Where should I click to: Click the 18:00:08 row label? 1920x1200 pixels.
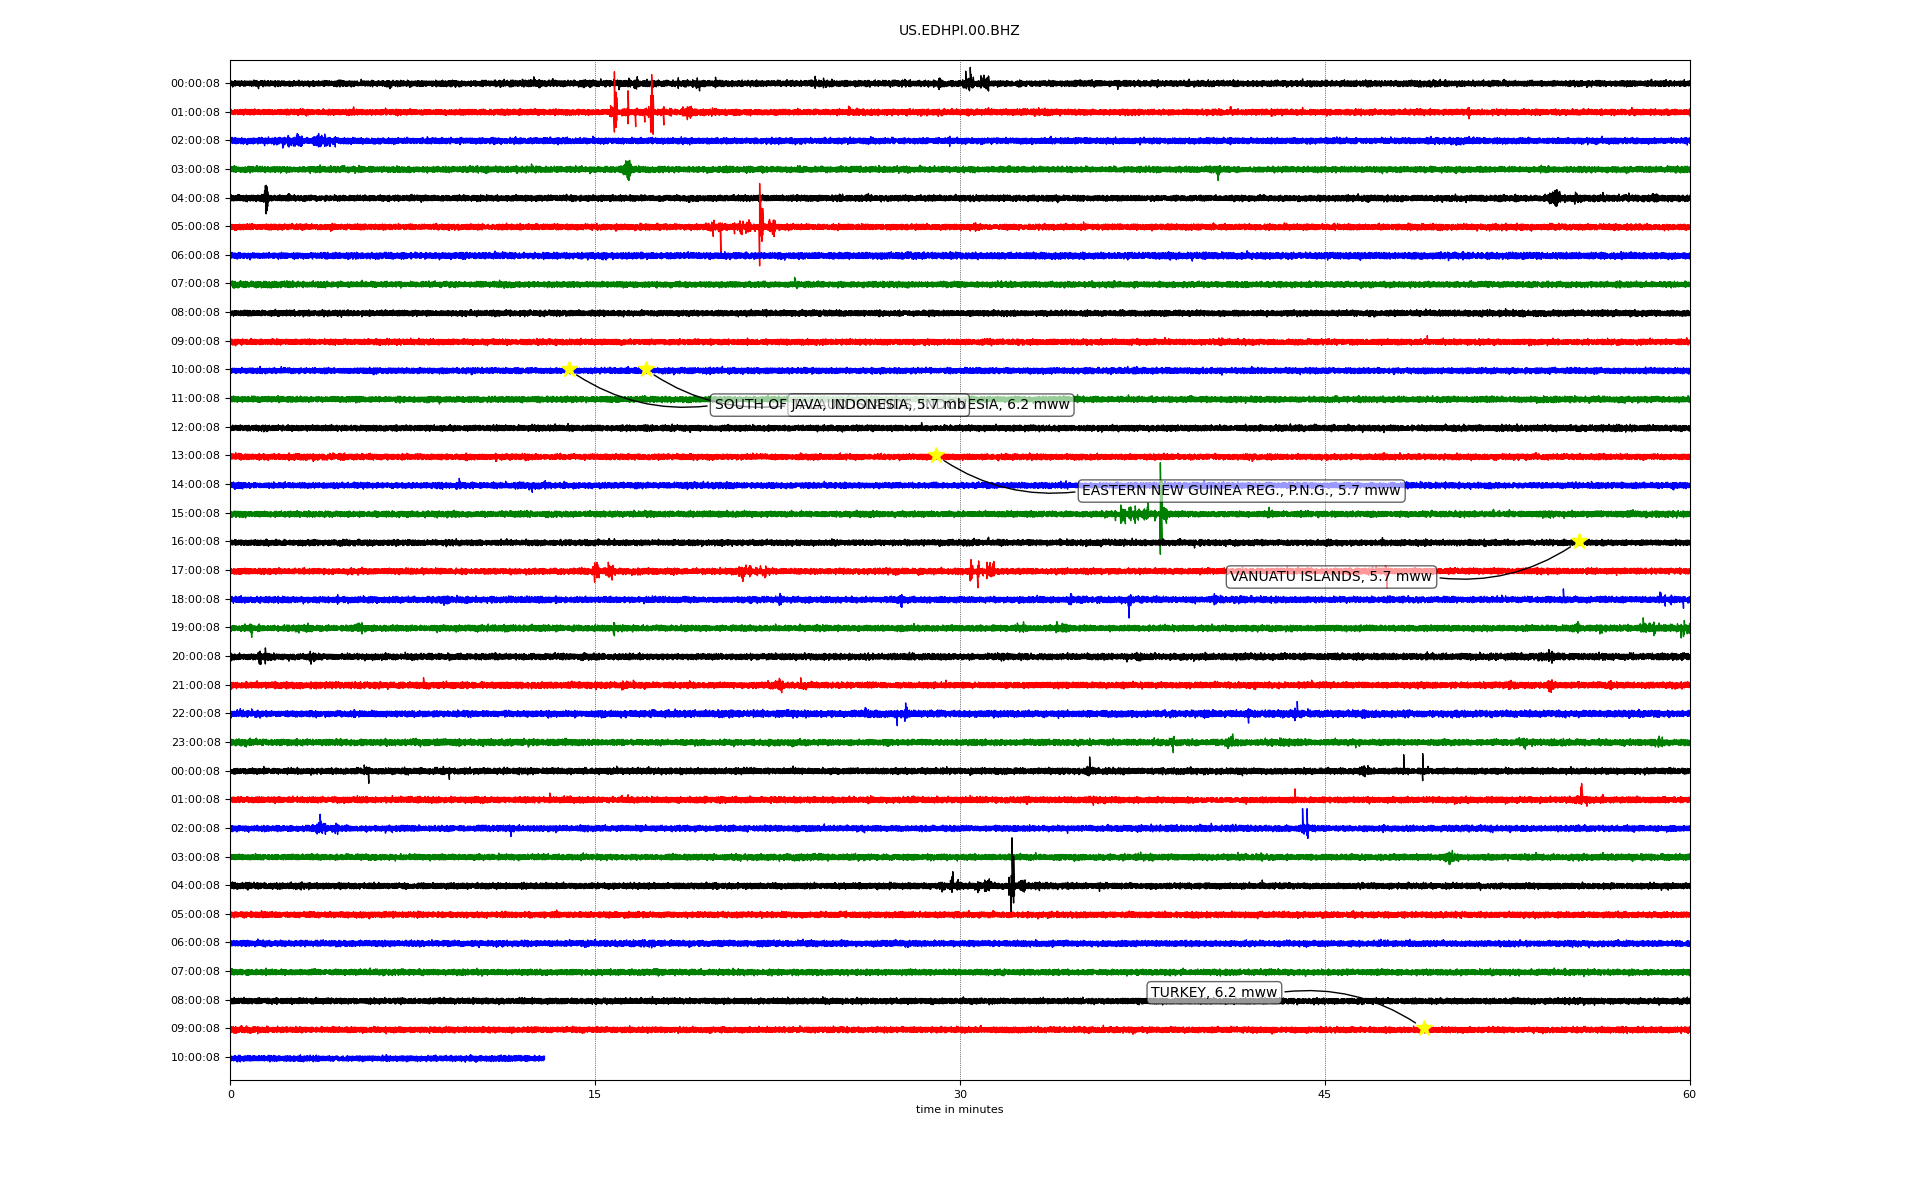(x=195, y=600)
